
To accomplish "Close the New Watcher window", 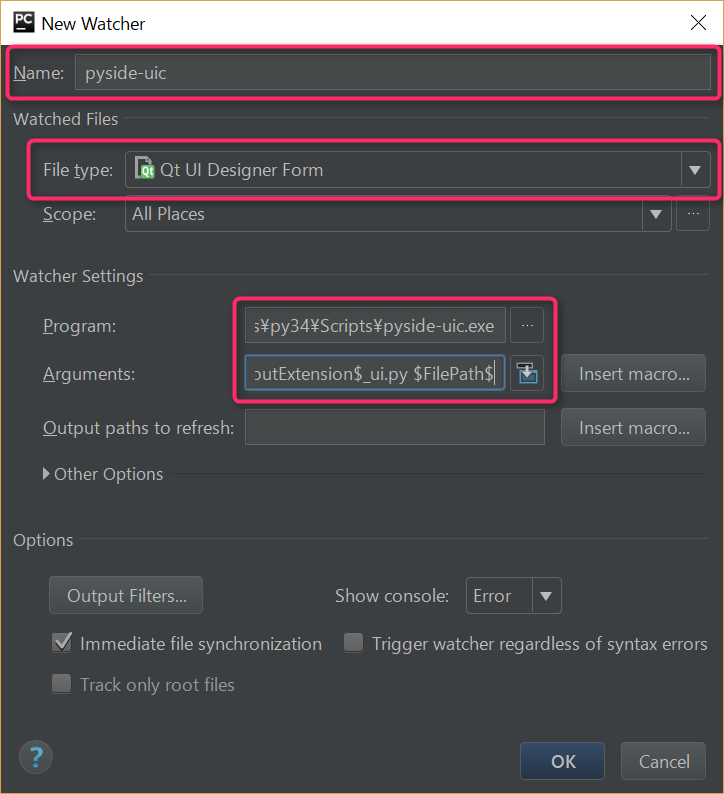I will coord(698,23).
